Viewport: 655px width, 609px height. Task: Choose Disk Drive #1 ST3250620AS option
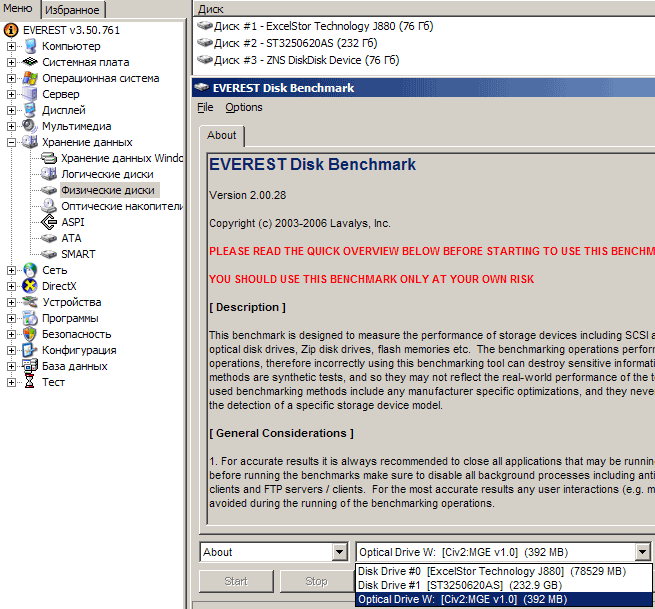pos(503,585)
